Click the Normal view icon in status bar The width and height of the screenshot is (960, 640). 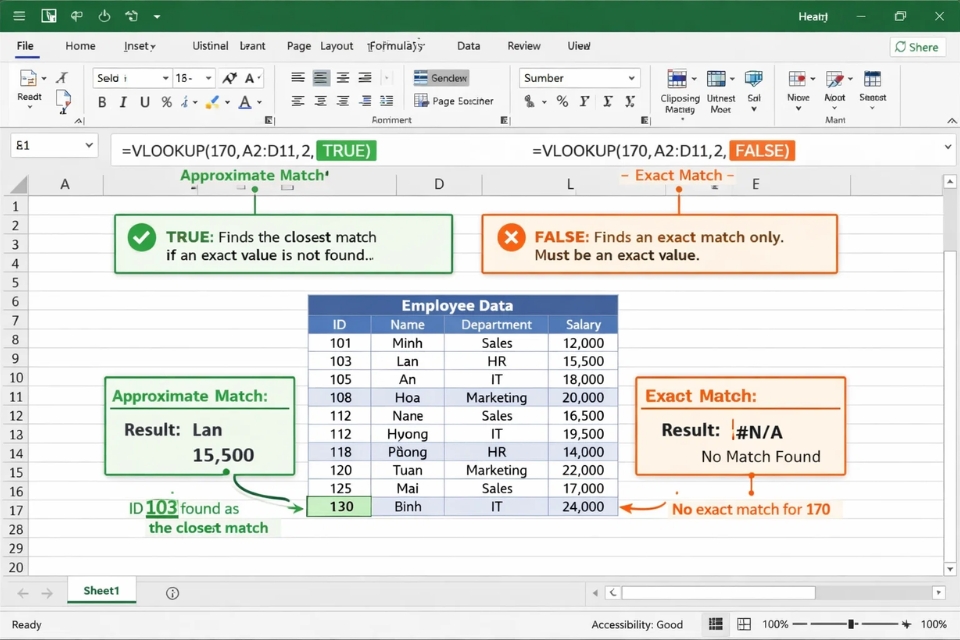[716, 624]
